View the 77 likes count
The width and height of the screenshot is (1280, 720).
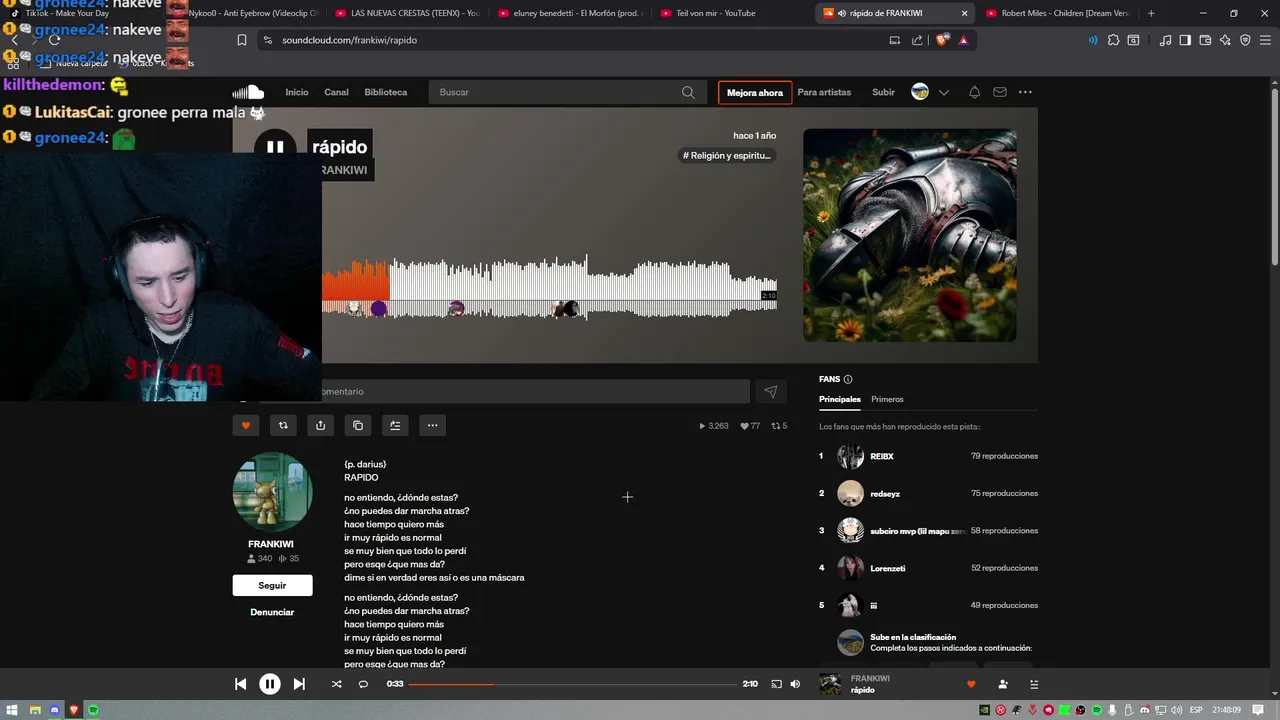pyautogui.click(x=749, y=426)
